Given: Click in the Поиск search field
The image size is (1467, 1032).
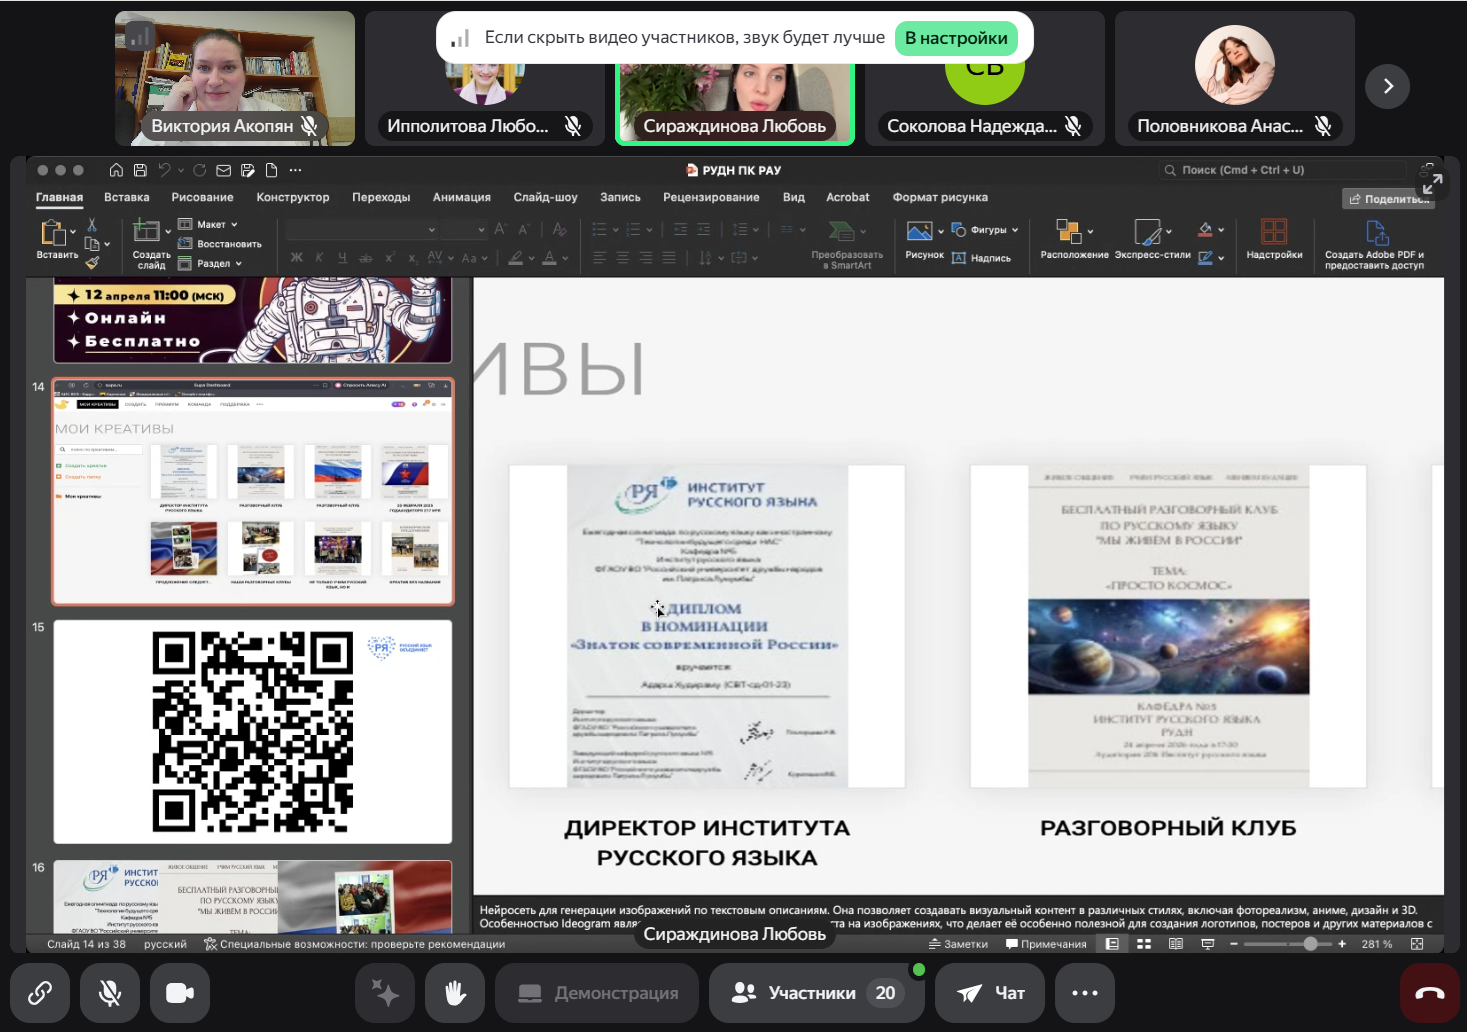Looking at the screenshot, I should [1283, 170].
